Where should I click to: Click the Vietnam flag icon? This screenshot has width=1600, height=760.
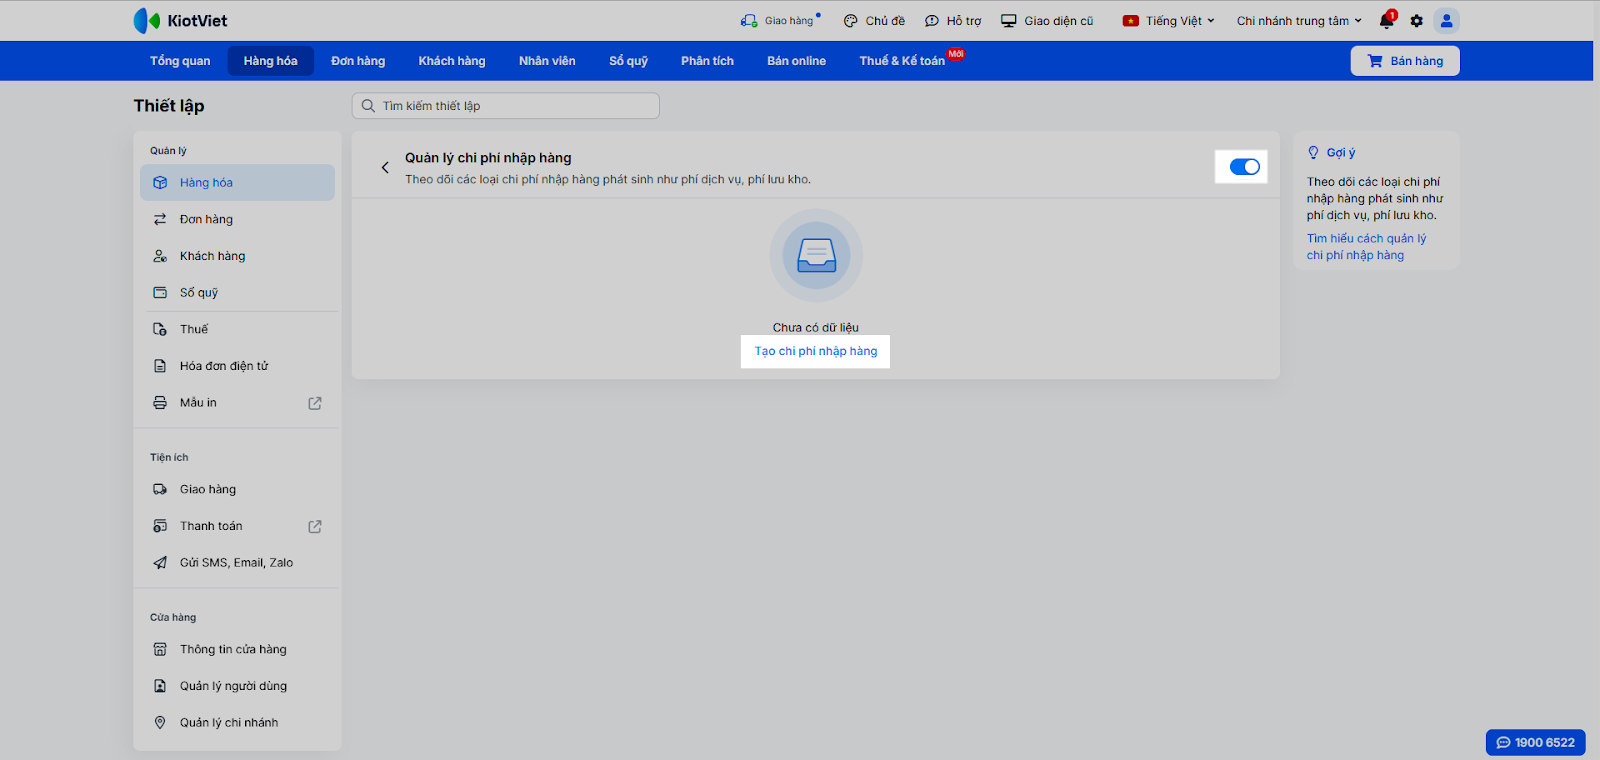click(x=1131, y=21)
